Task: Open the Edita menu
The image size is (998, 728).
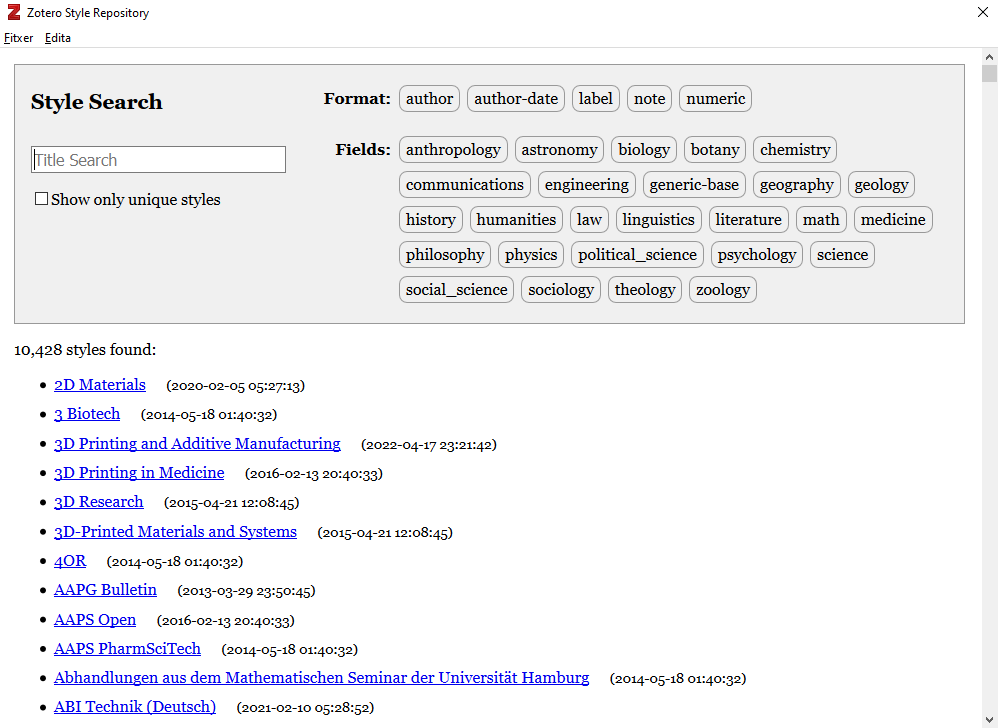Action: 58,38
